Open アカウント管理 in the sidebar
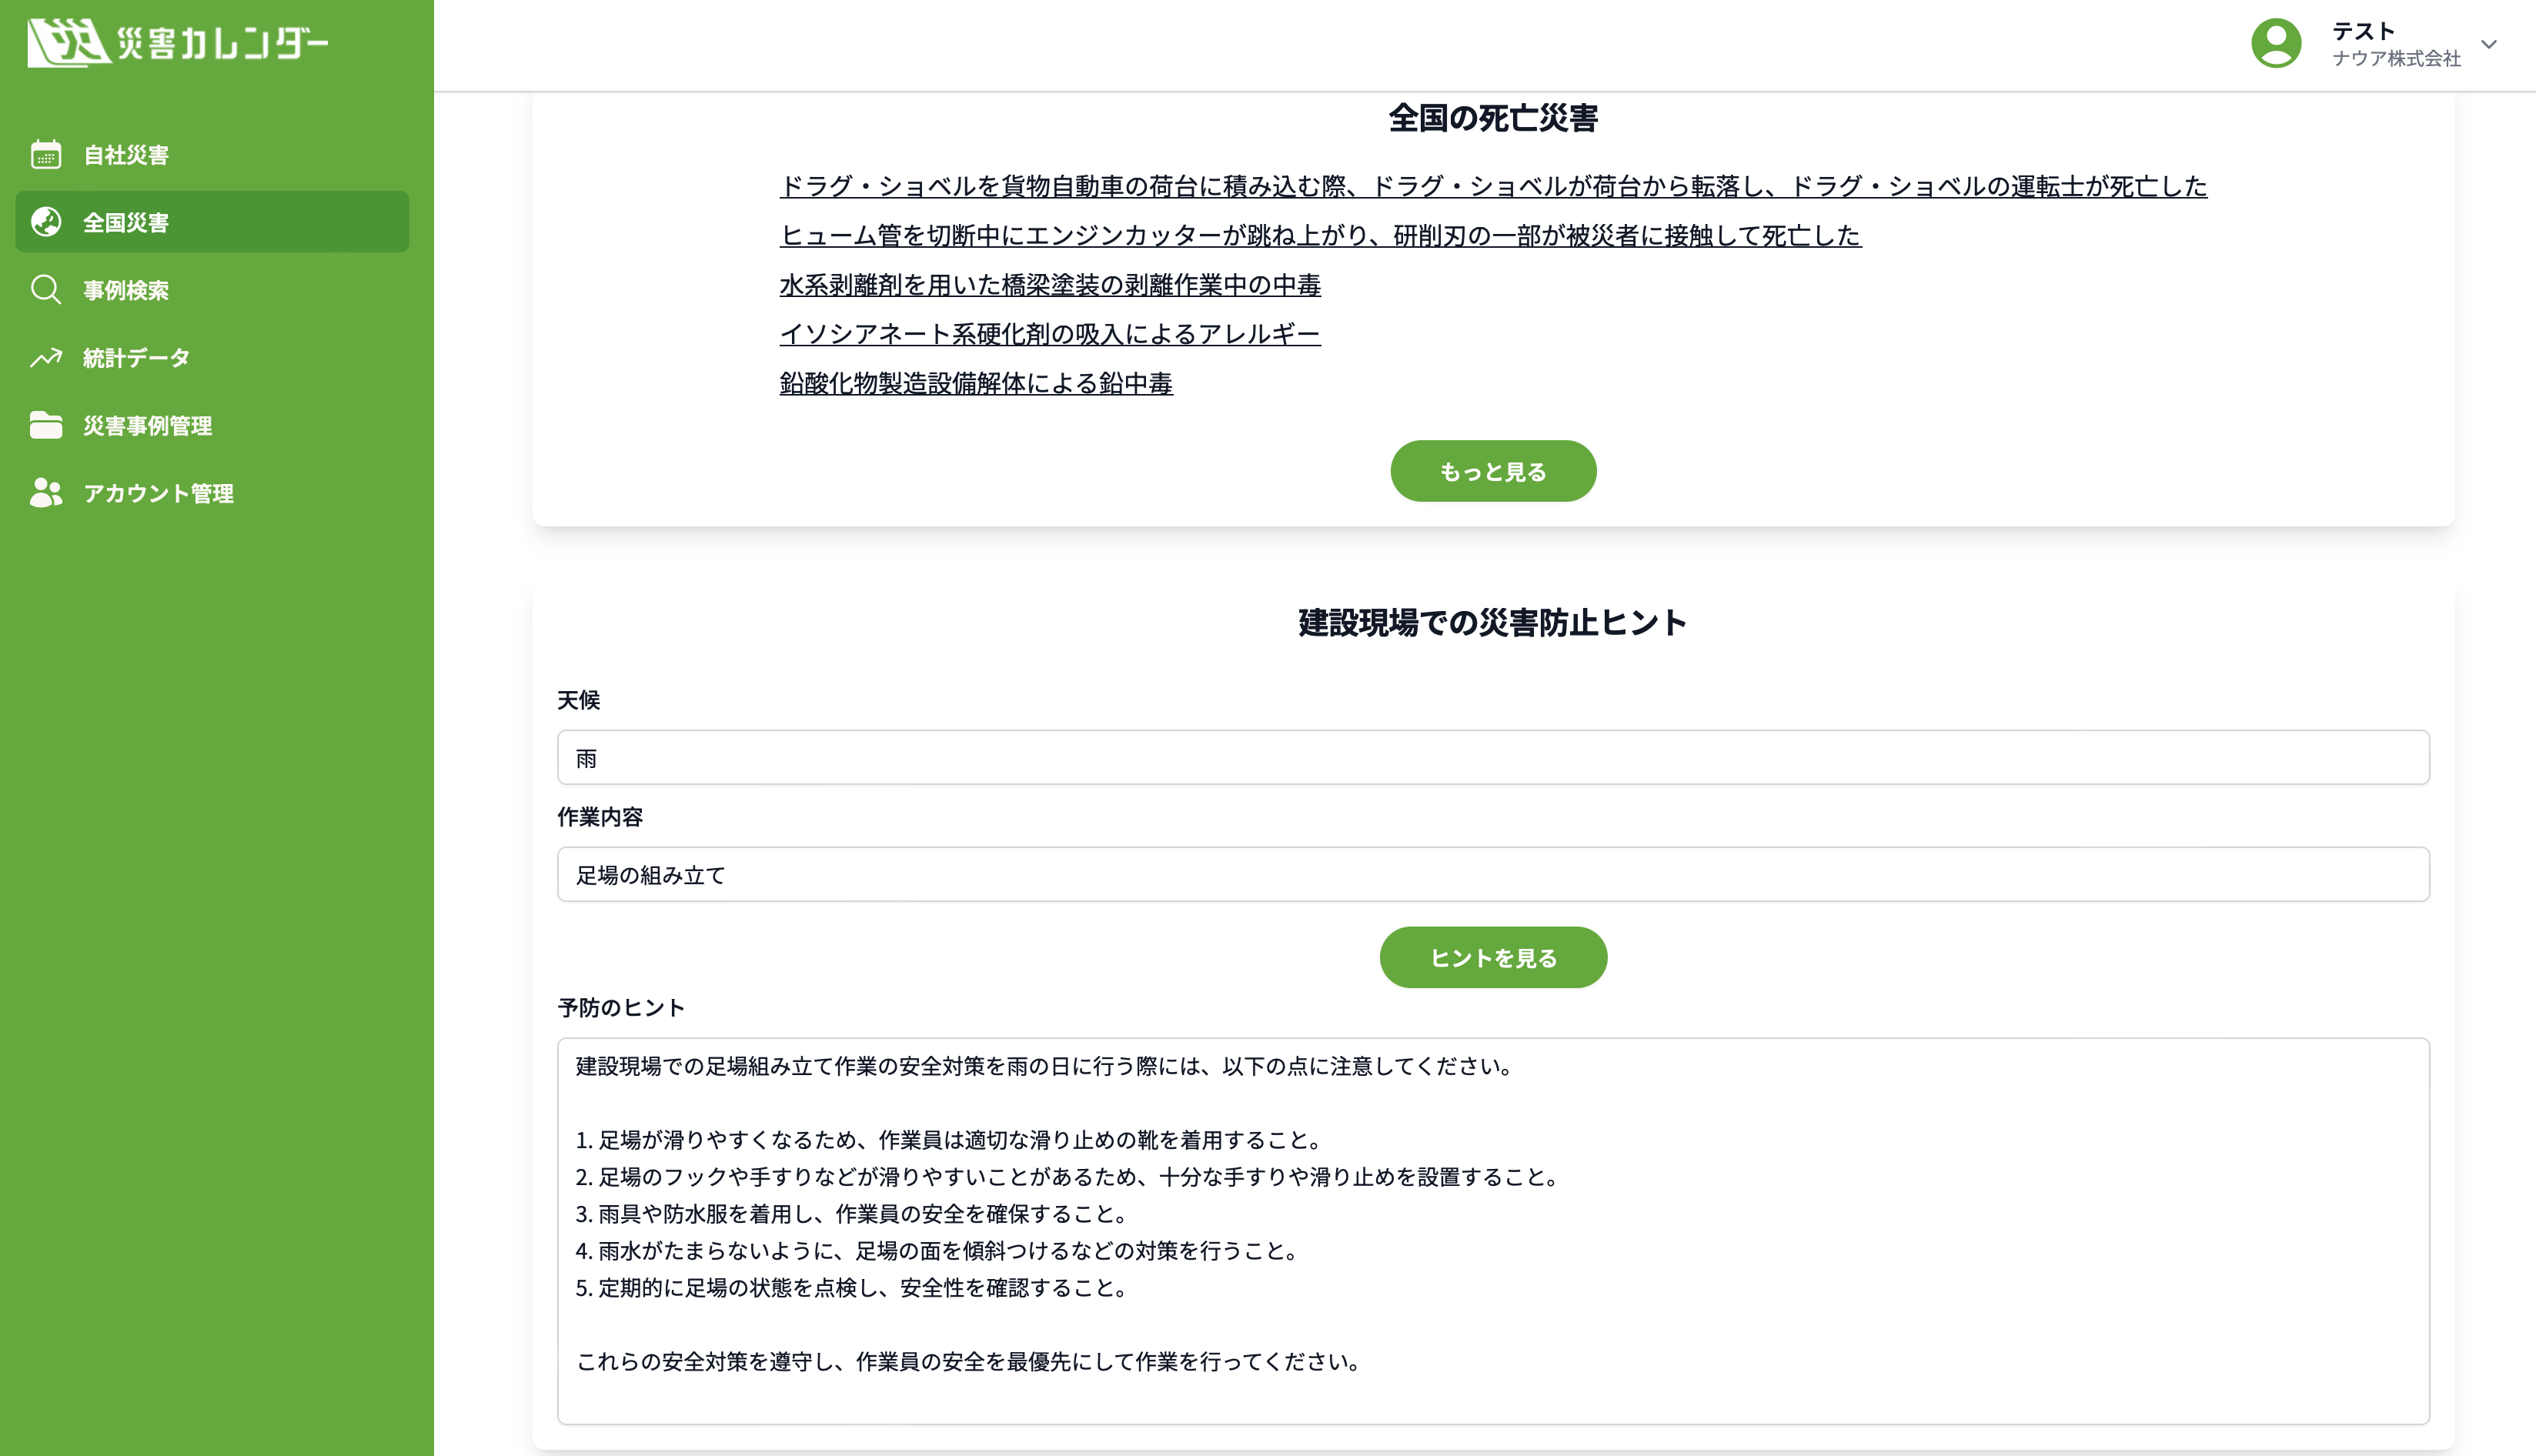Screen dimensions: 2536x1456 pyautogui.click(x=212, y=493)
